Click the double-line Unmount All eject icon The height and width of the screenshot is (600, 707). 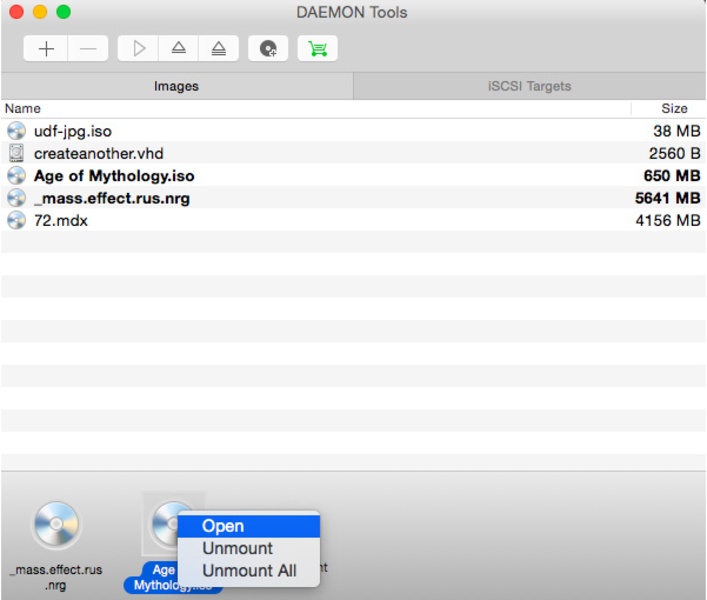tap(219, 48)
